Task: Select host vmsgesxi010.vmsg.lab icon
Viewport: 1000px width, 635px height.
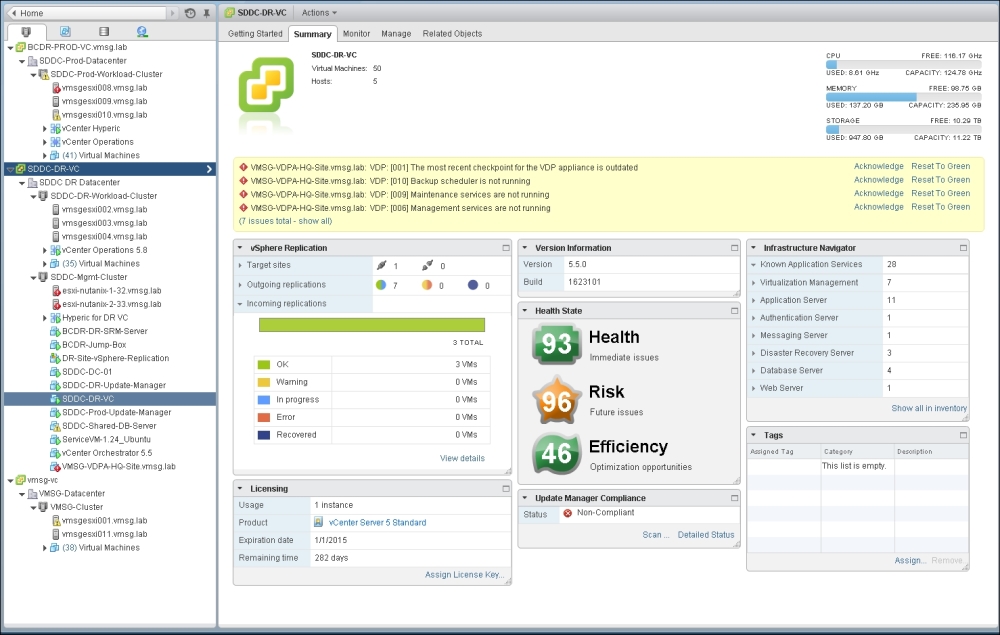Action: tap(55, 115)
